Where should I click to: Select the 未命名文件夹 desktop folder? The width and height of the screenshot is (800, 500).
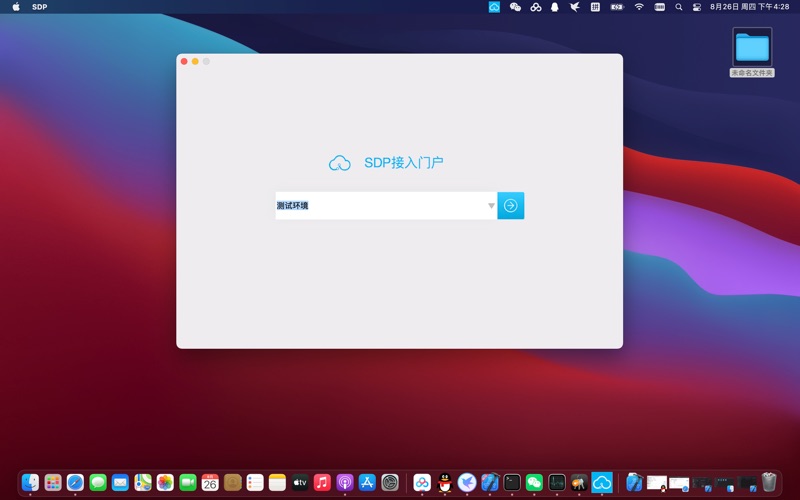tap(752, 52)
